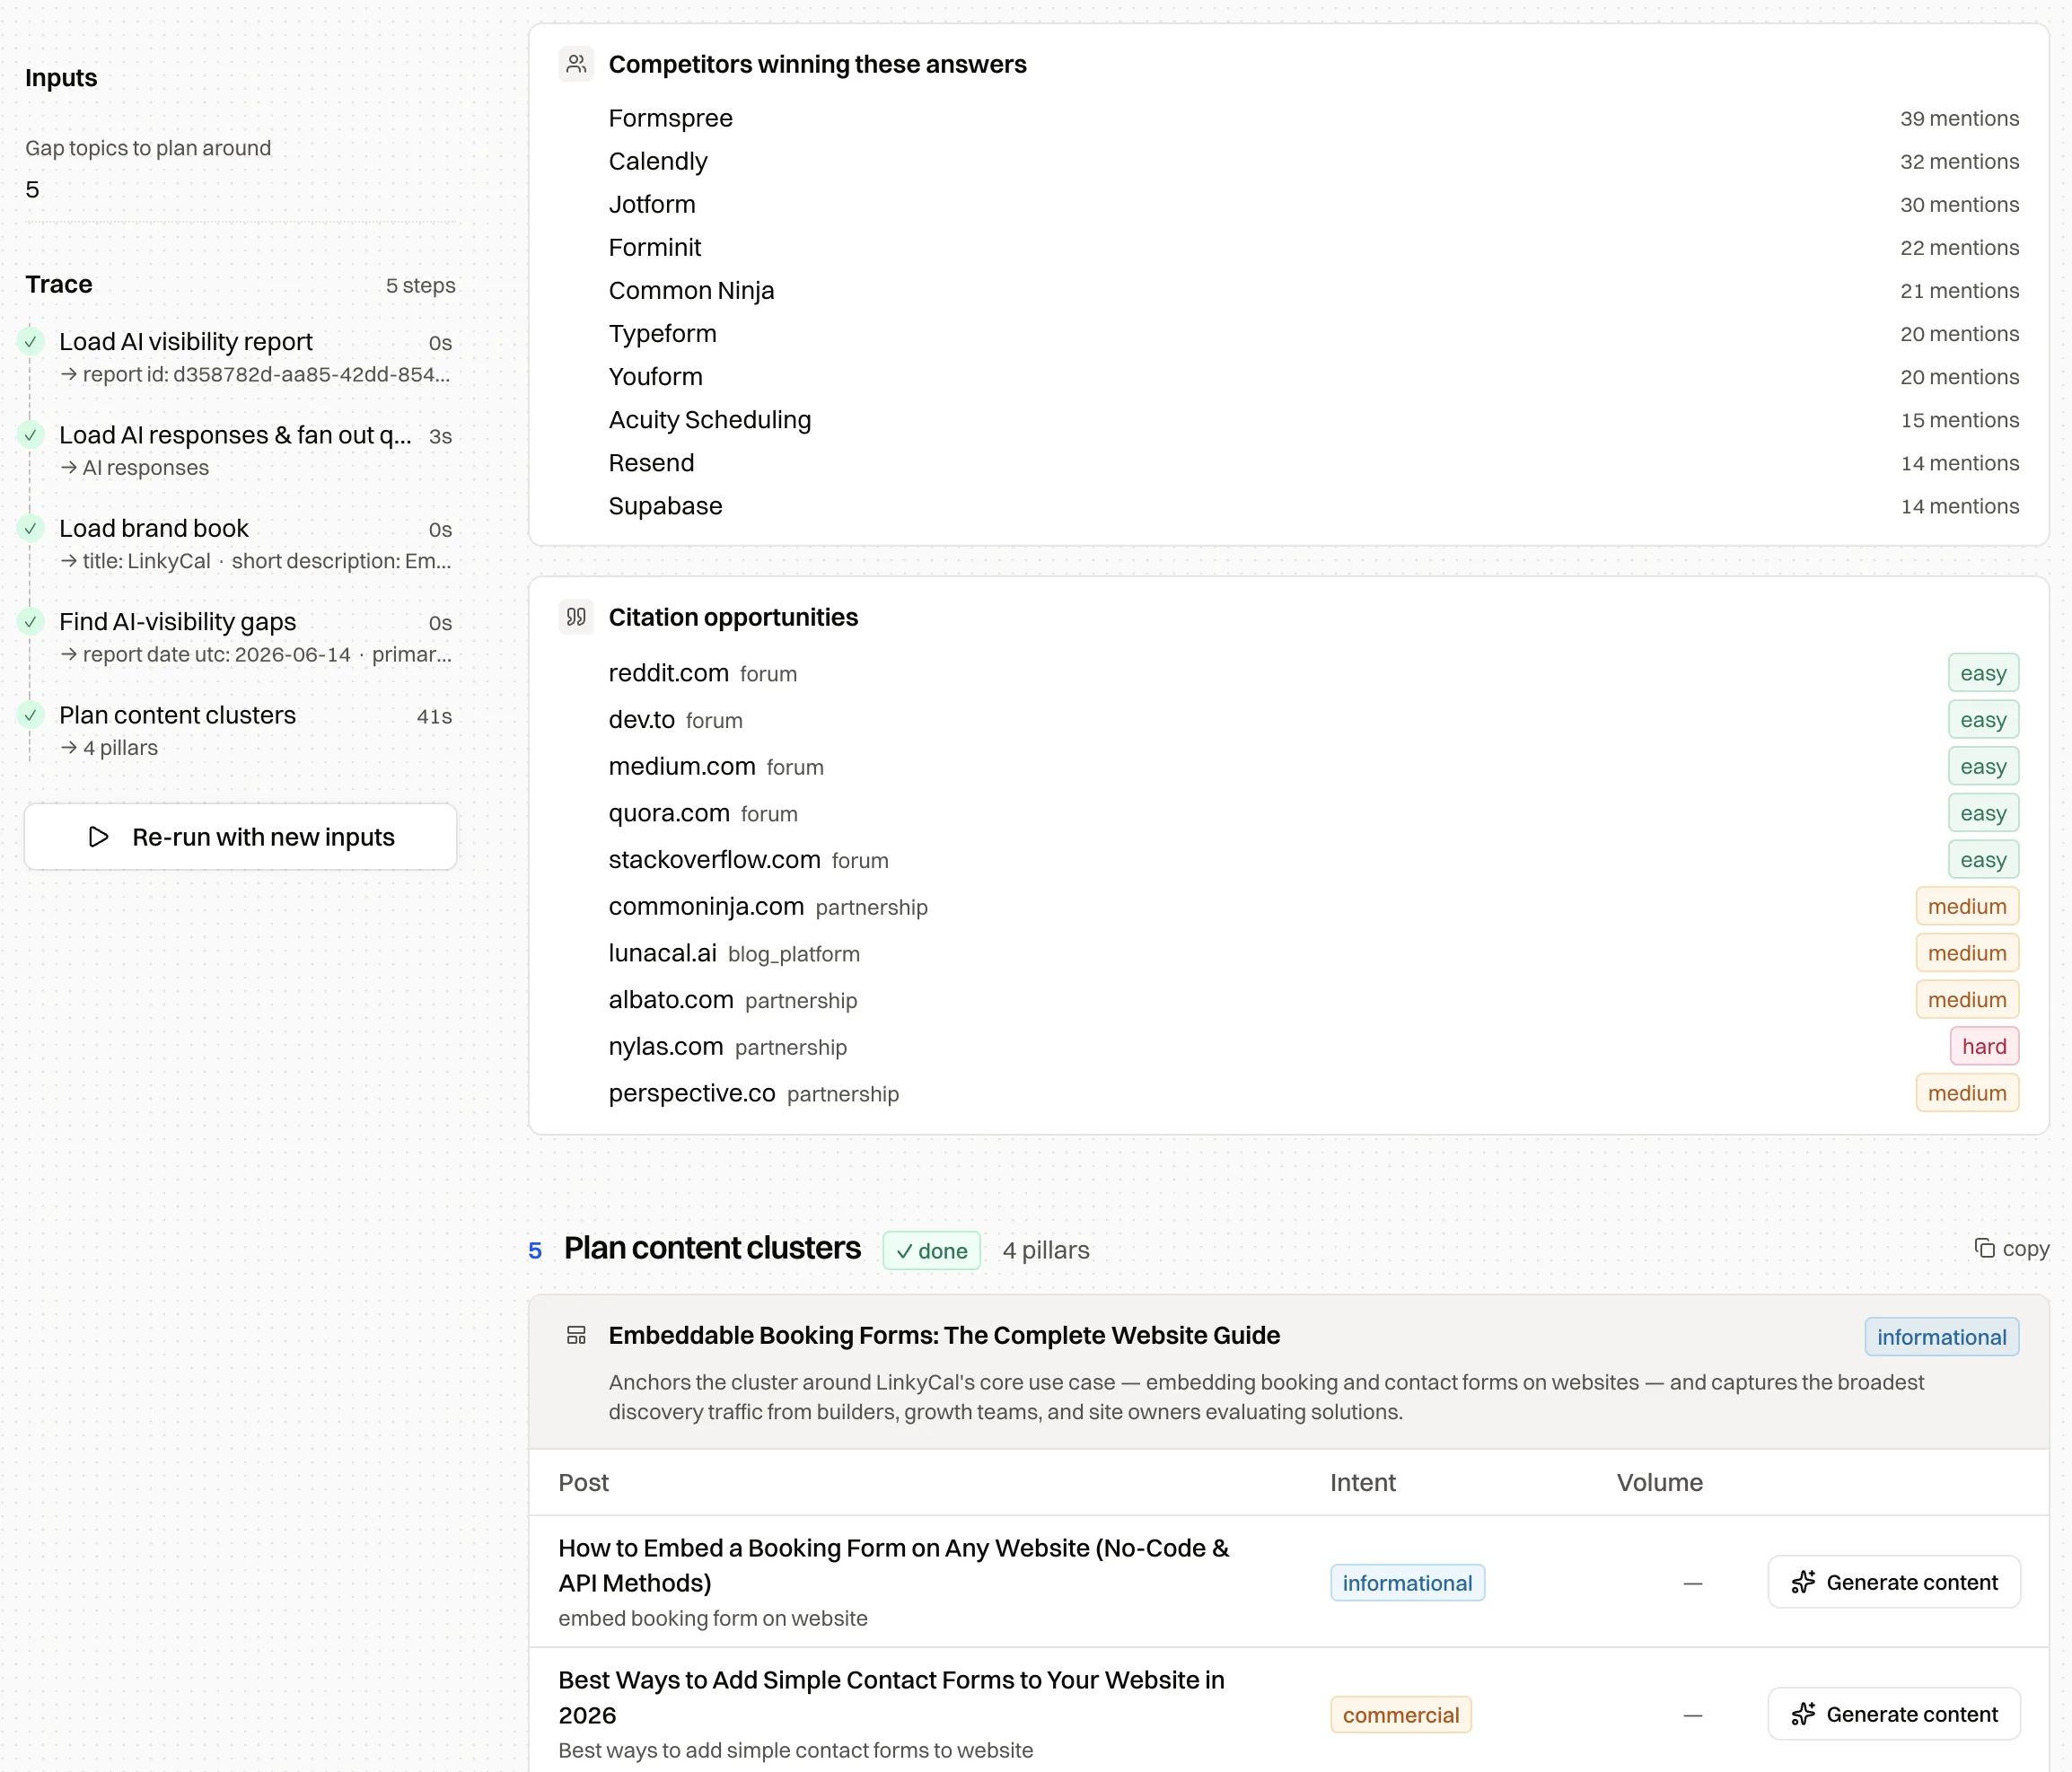
Task: Click the green check for Load AI visibility report
Action: click(x=31, y=342)
